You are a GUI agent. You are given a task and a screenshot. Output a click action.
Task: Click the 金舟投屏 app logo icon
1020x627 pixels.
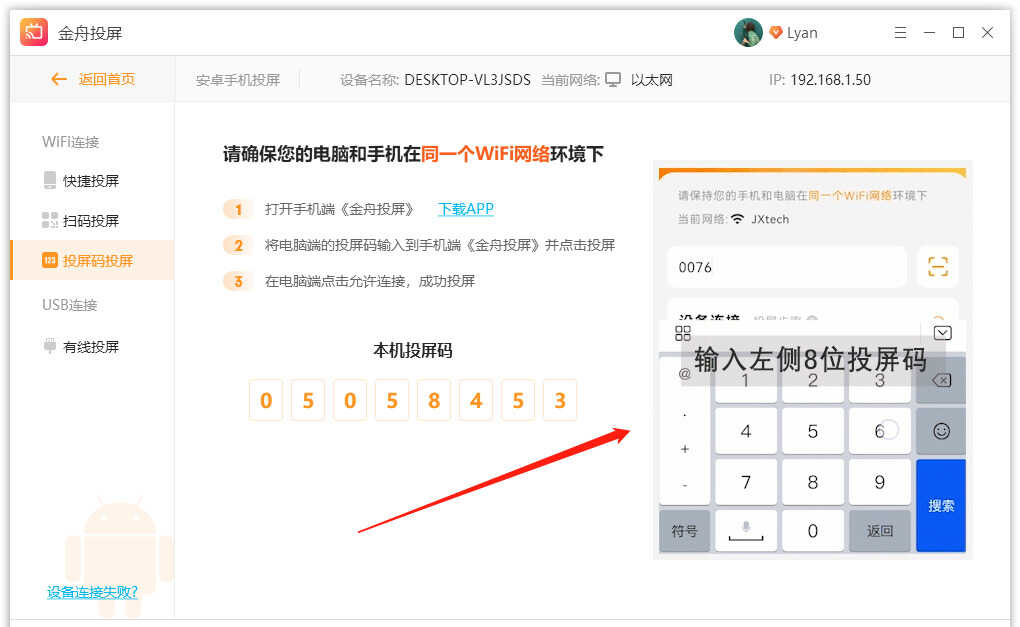[34, 33]
